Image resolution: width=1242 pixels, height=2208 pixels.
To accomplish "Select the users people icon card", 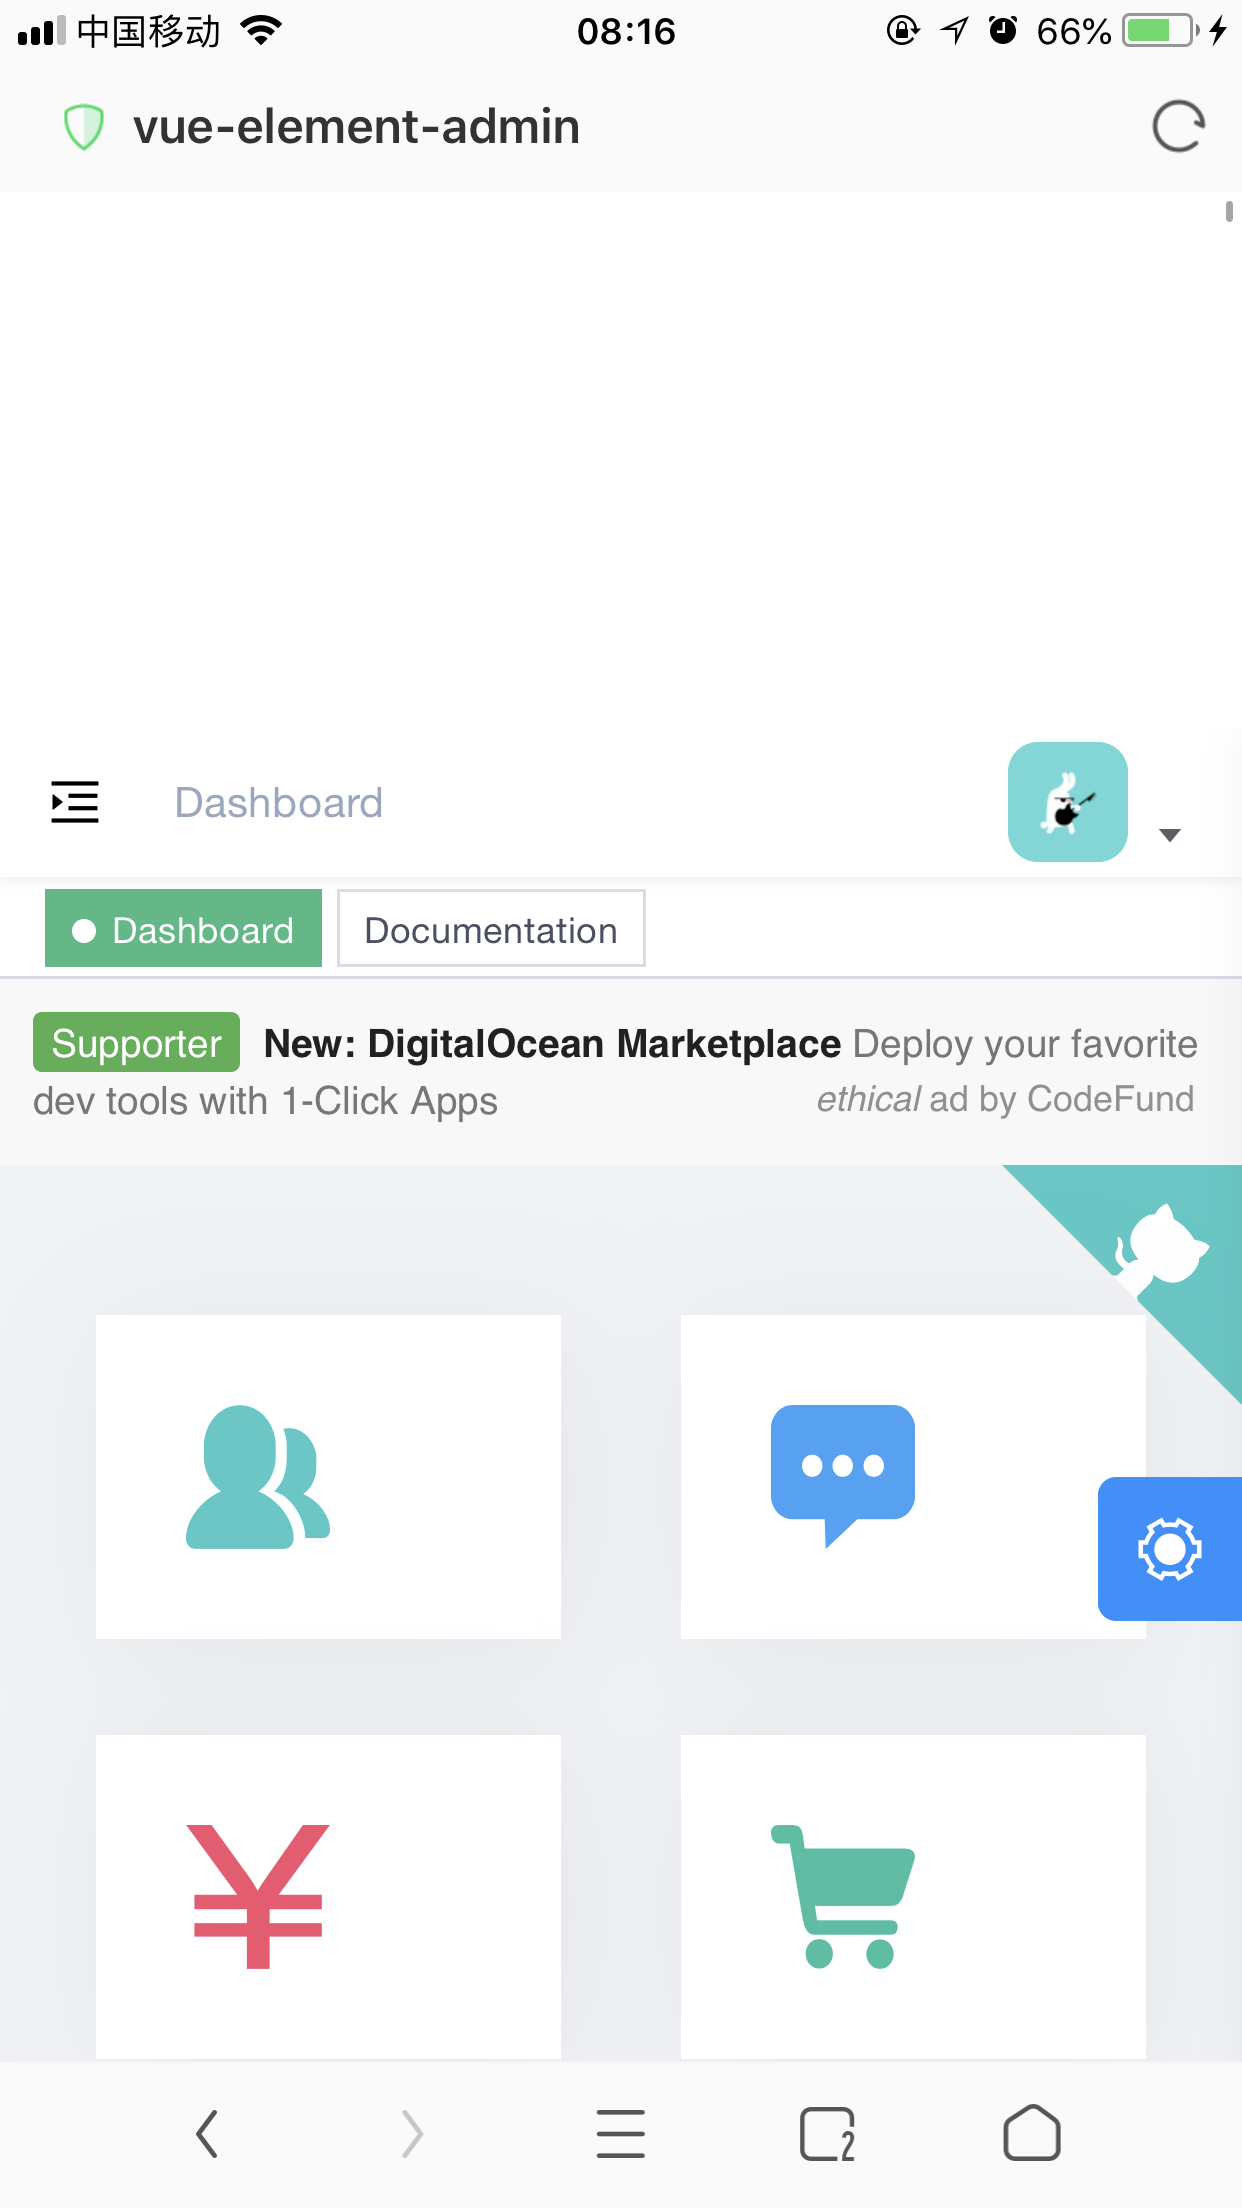I will pyautogui.click(x=328, y=1476).
